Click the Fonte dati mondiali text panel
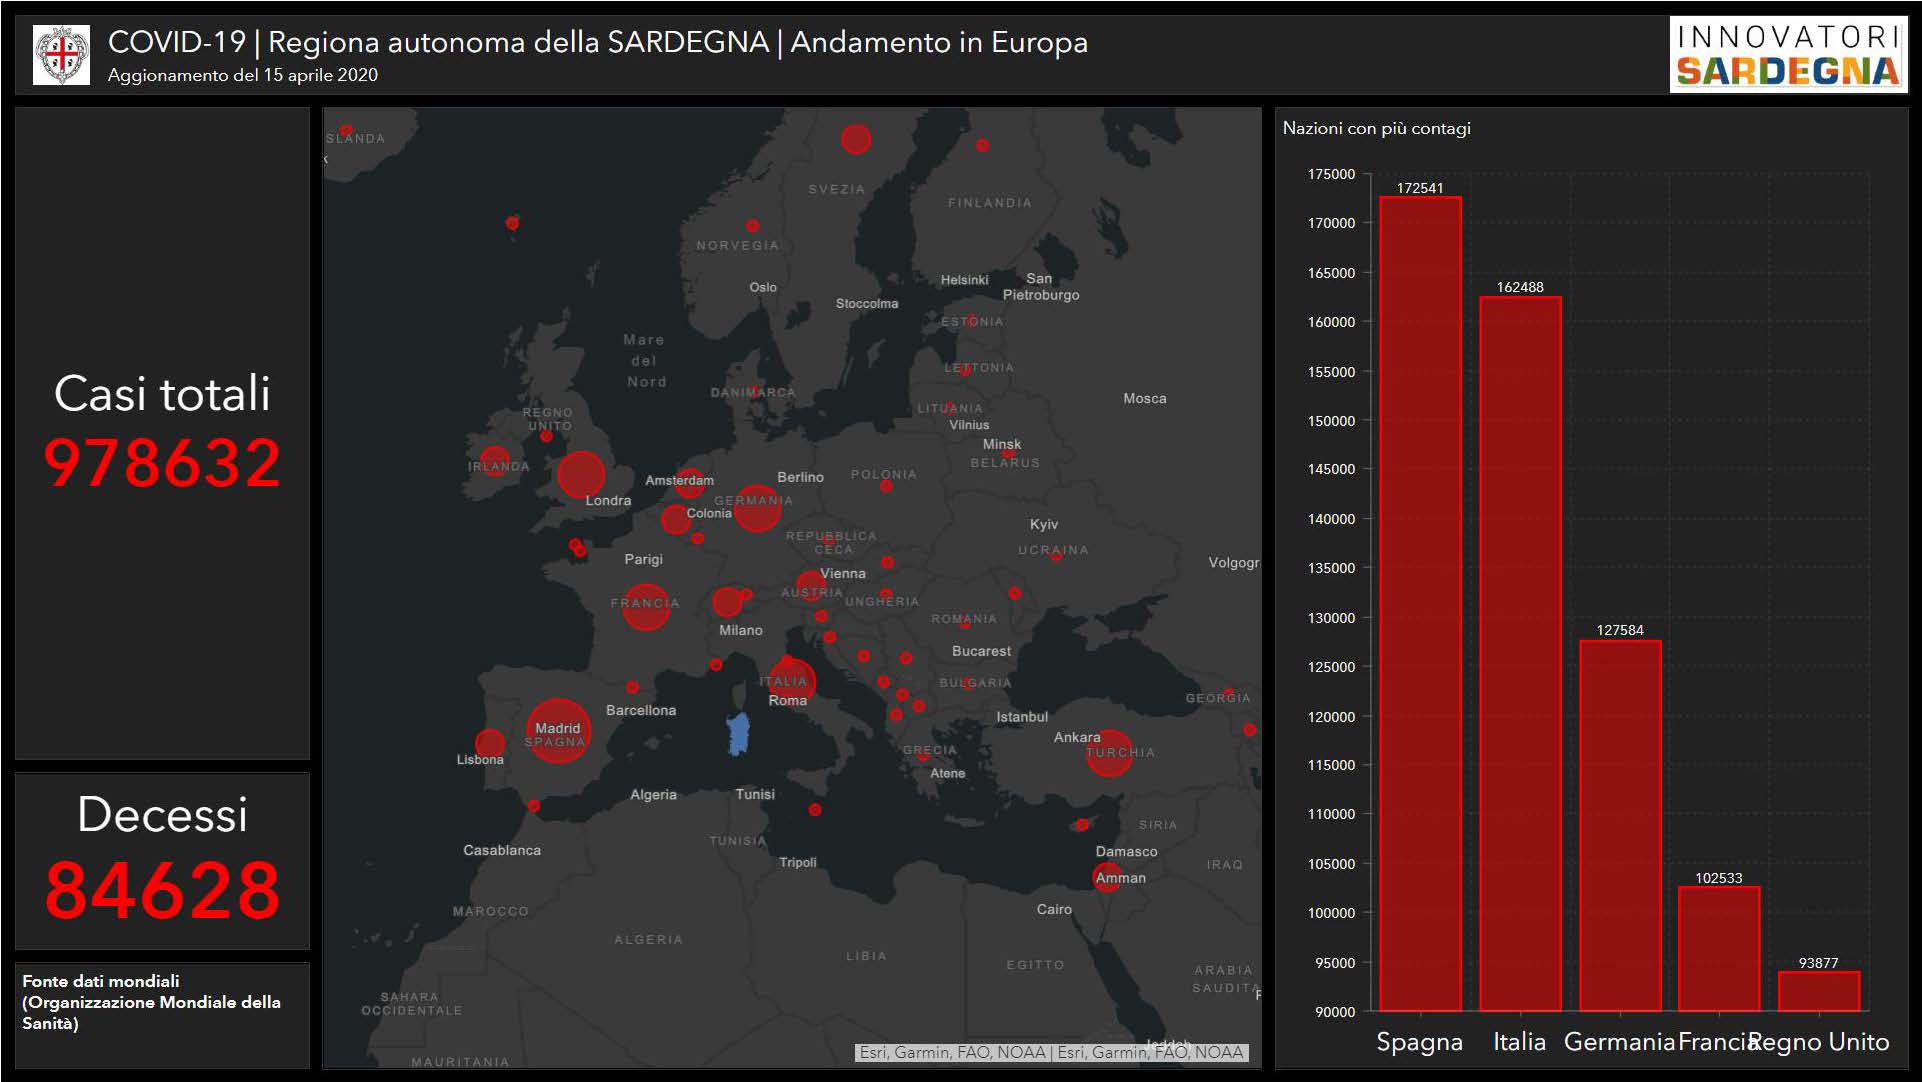This screenshot has height=1082, width=1922. (151, 1002)
